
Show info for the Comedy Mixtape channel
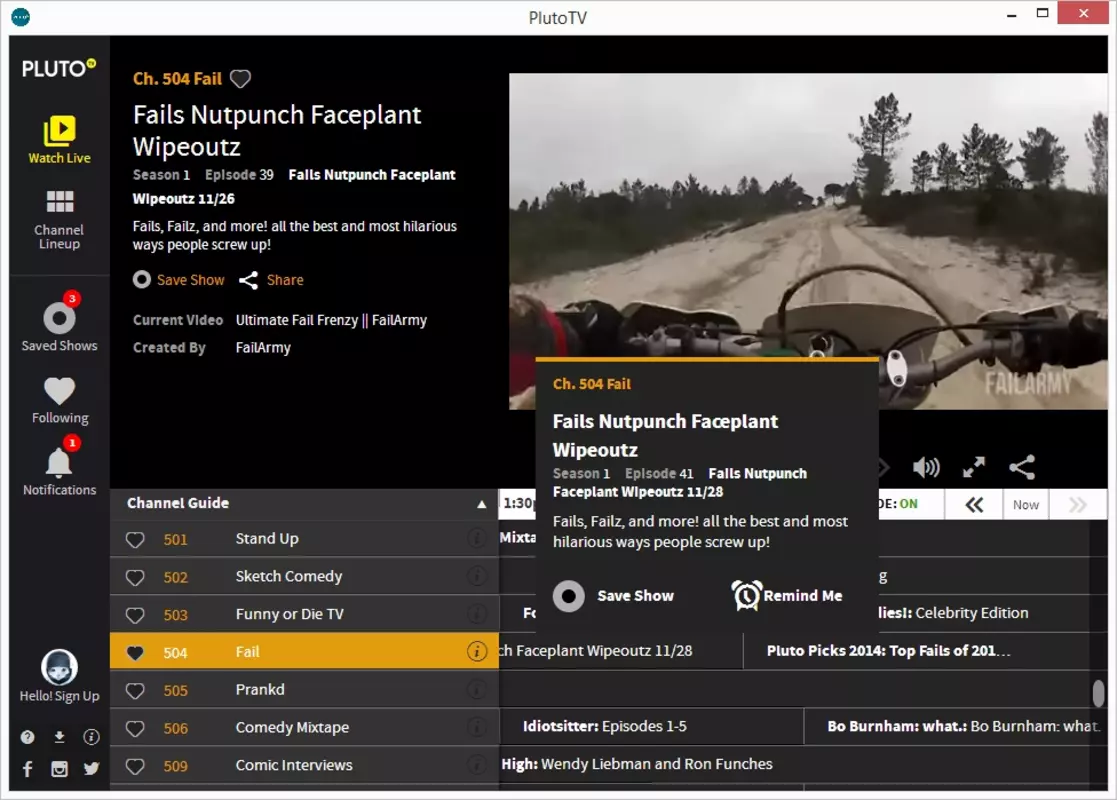click(477, 727)
